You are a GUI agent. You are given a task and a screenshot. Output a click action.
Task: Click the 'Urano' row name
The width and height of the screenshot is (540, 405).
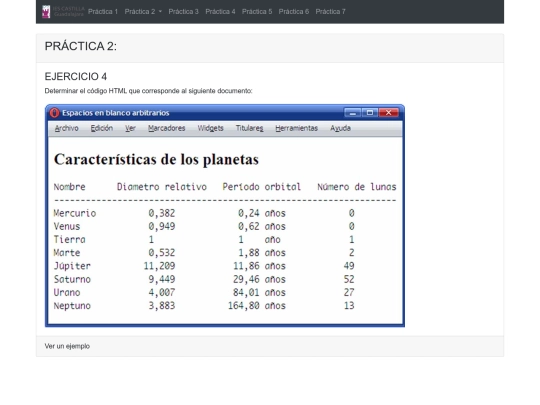pyautogui.click(x=67, y=292)
